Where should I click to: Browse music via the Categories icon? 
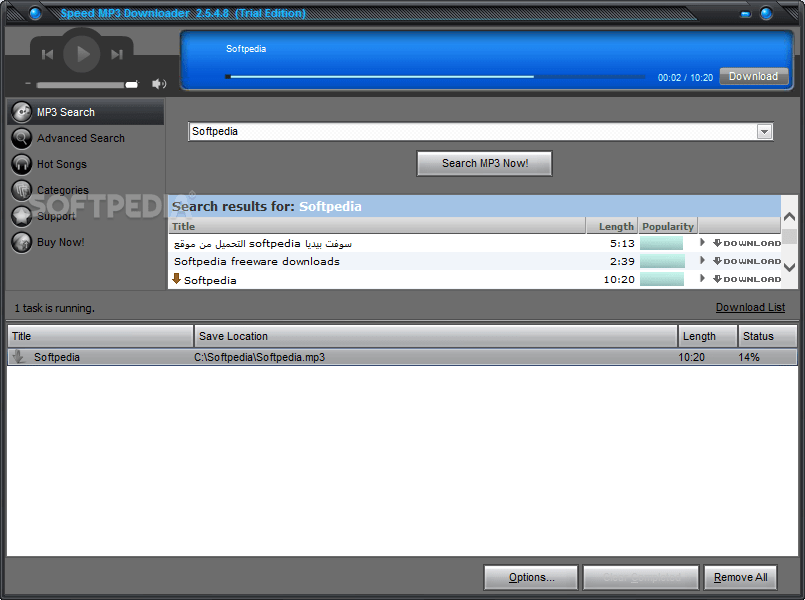pyautogui.click(x=21, y=189)
